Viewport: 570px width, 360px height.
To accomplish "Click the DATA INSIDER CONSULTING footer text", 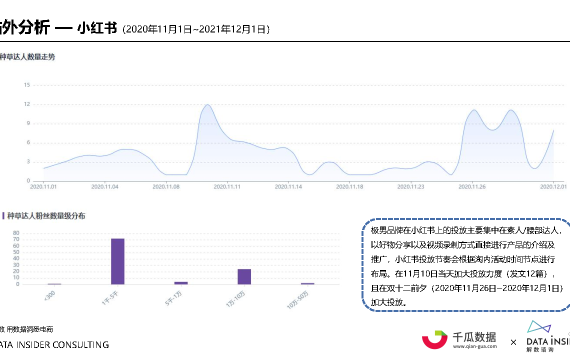I will click(55, 345).
